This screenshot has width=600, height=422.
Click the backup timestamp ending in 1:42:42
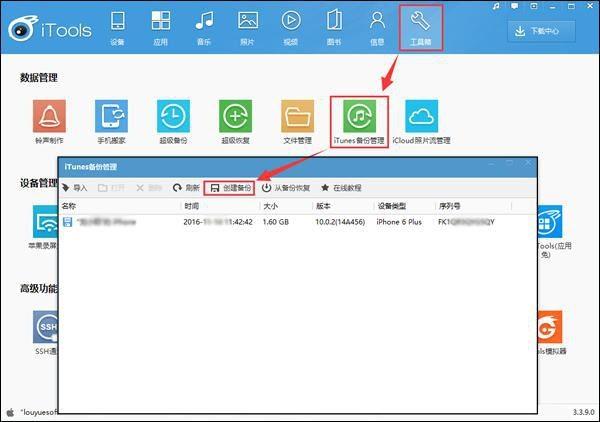pyautogui.click(x=218, y=222)
